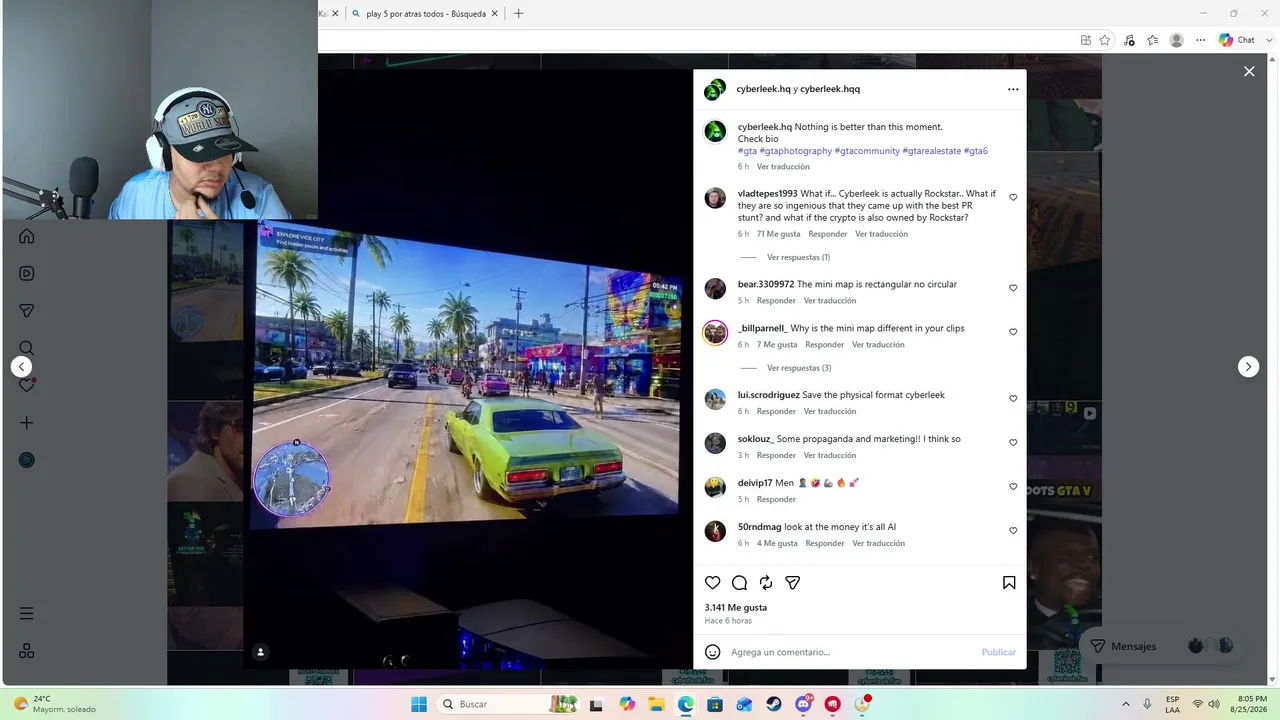Like _billparnell_'s comment
Screen dimensions: 1280x720
(1013, 332)
